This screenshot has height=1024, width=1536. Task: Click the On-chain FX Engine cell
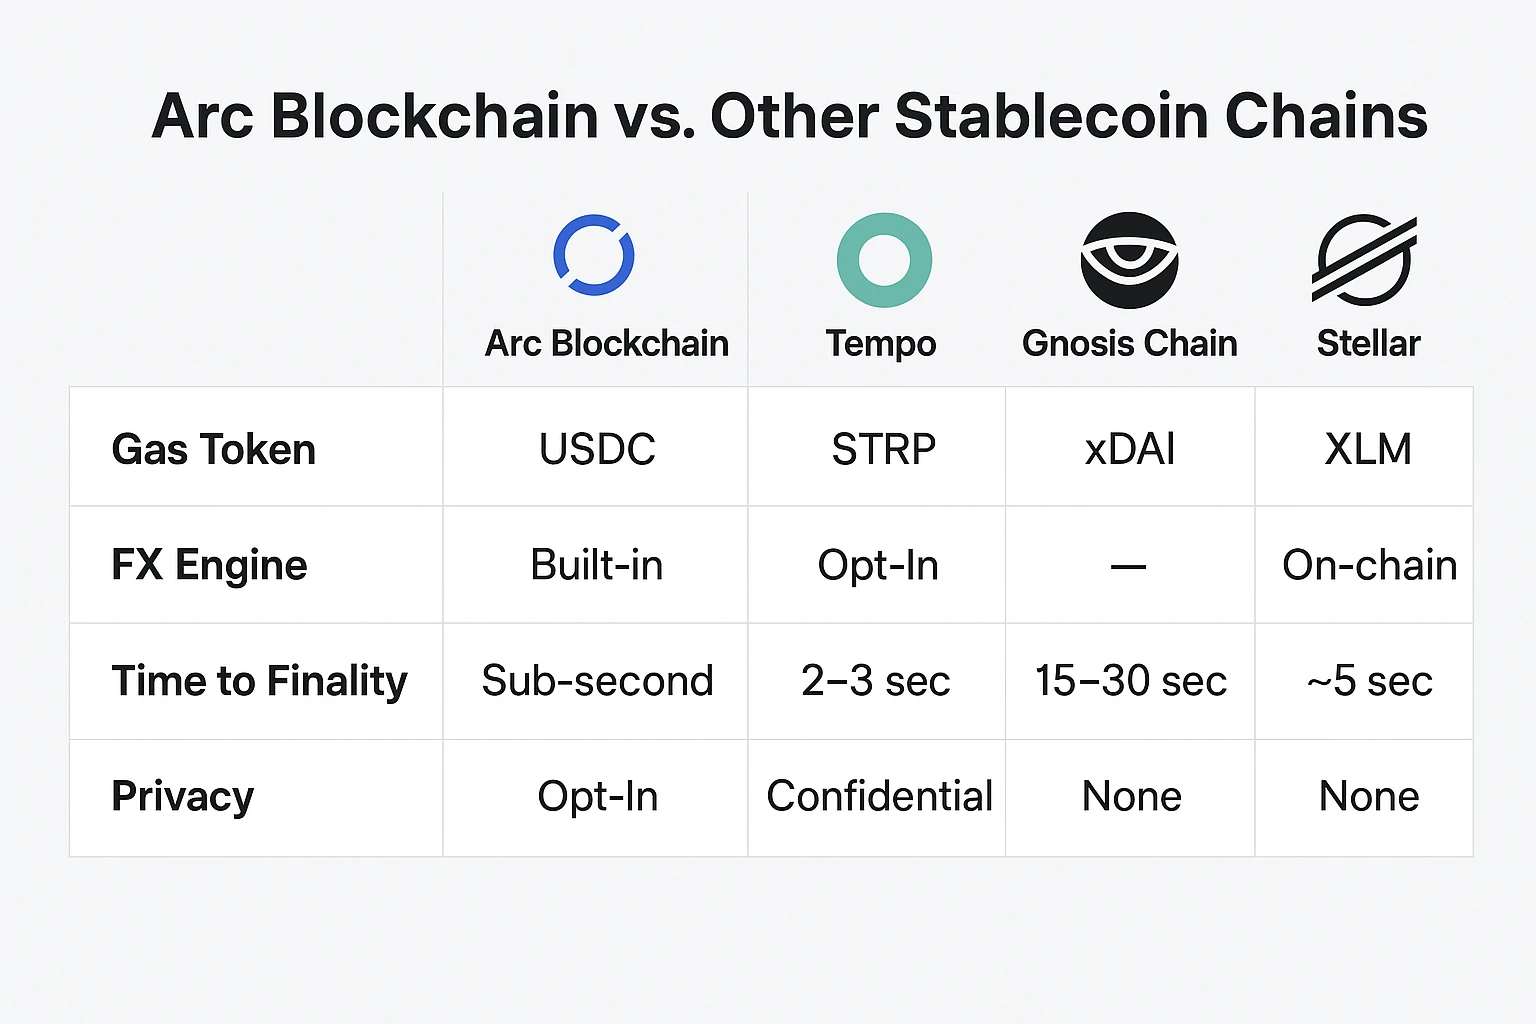pos(1369,565)
